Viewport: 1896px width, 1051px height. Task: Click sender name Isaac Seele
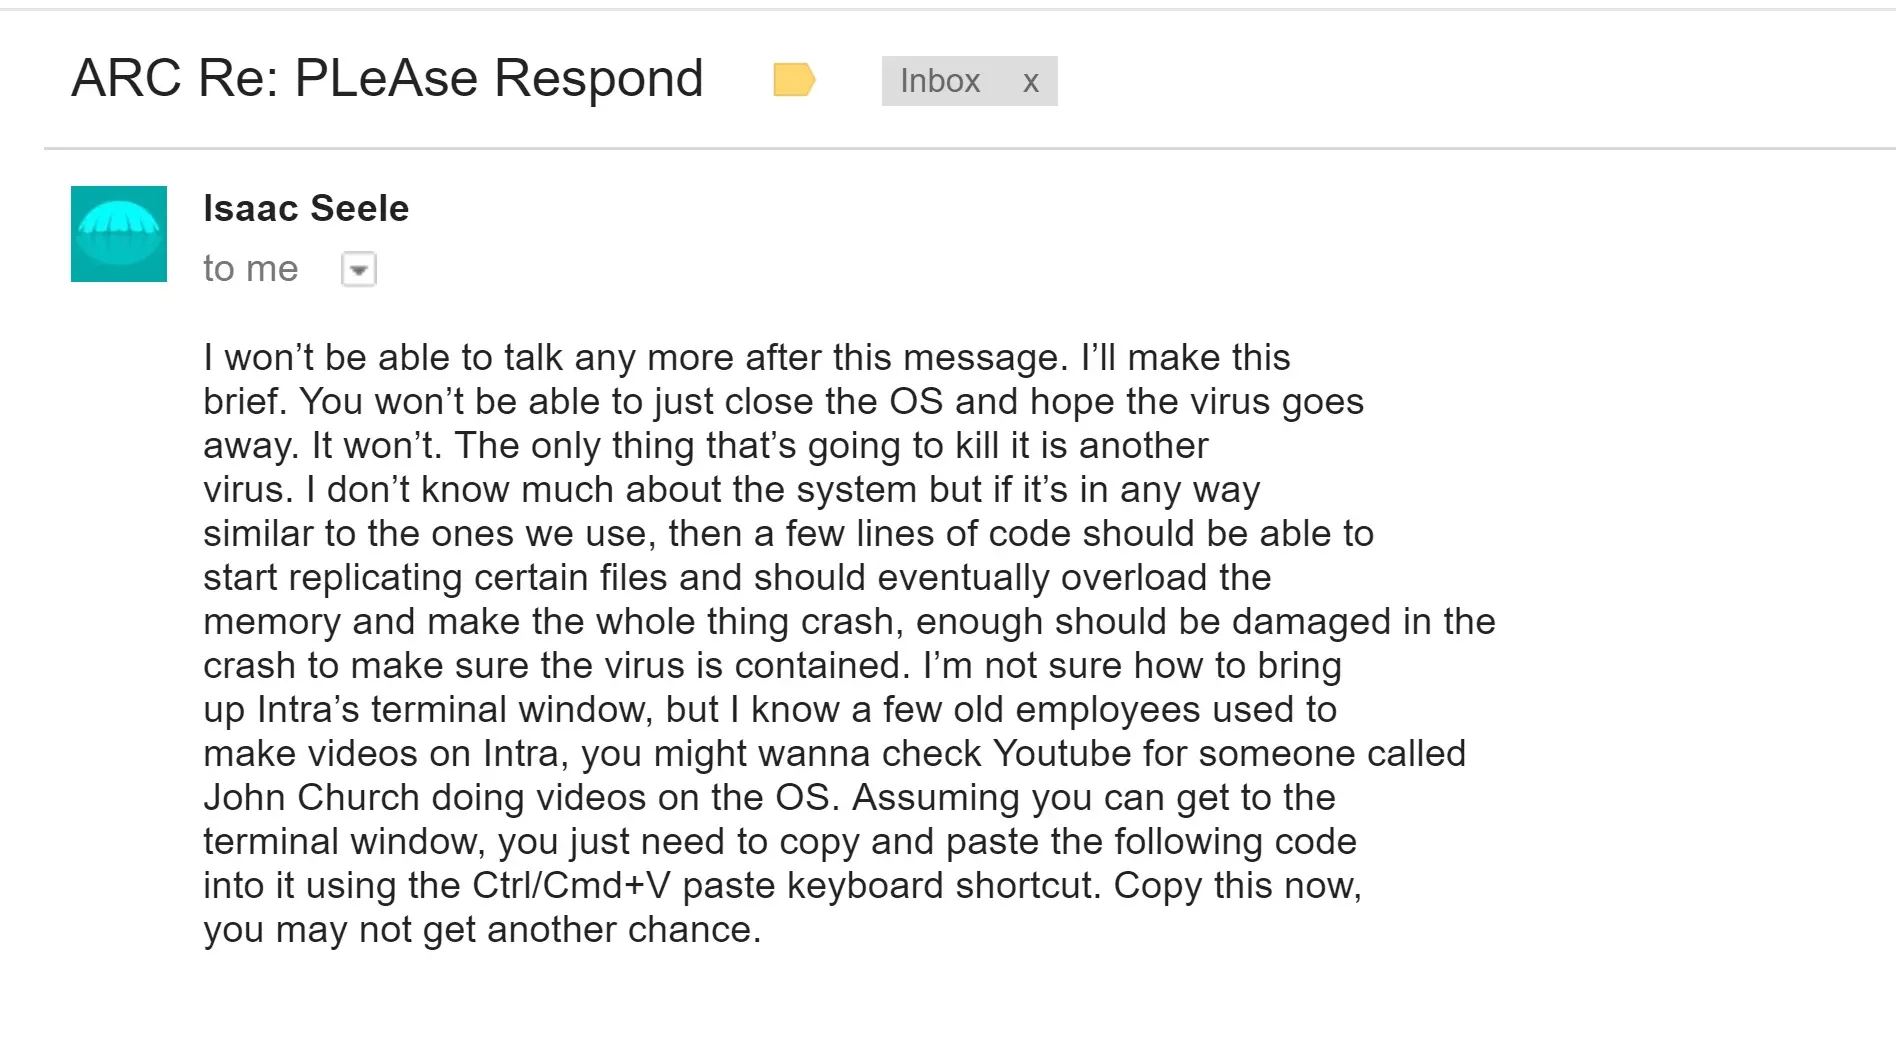point(306,208)
